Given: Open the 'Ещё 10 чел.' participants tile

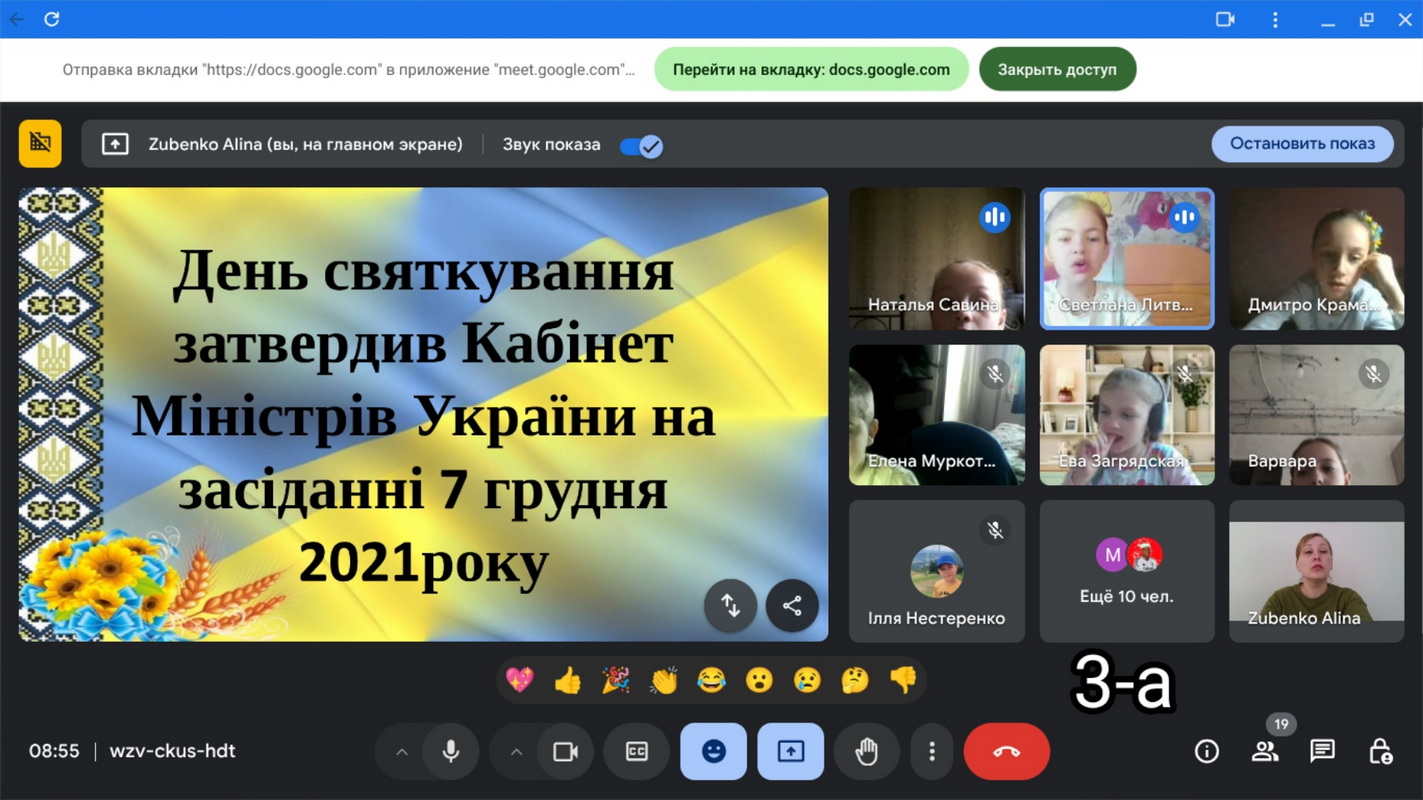Looking at the screenshot, I should pyautogui.click(x=1126, y=571).
